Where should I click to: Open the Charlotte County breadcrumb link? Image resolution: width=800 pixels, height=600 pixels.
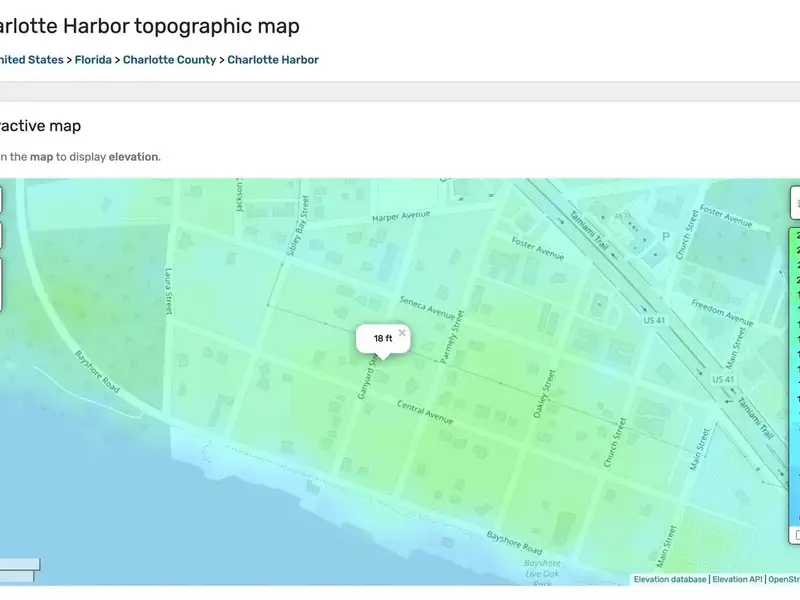coord(169,60)
